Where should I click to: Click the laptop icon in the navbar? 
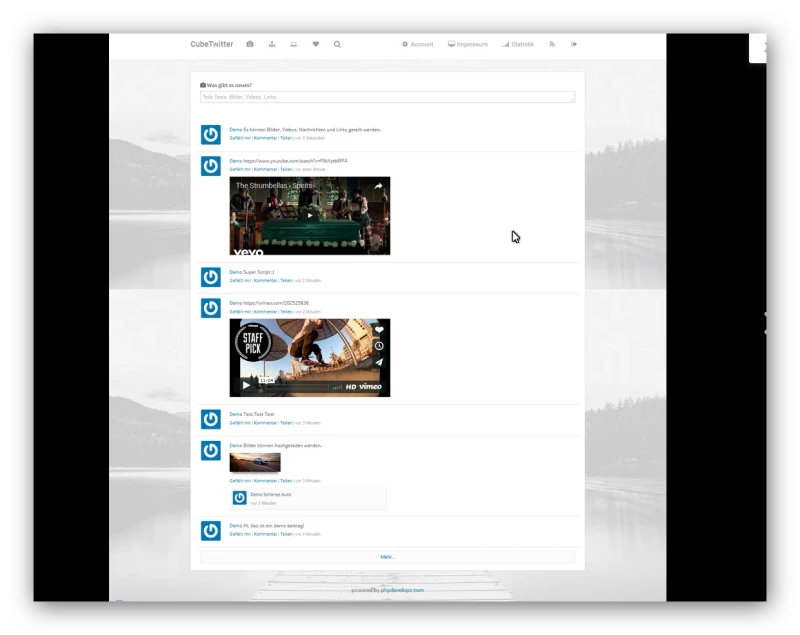294,44
